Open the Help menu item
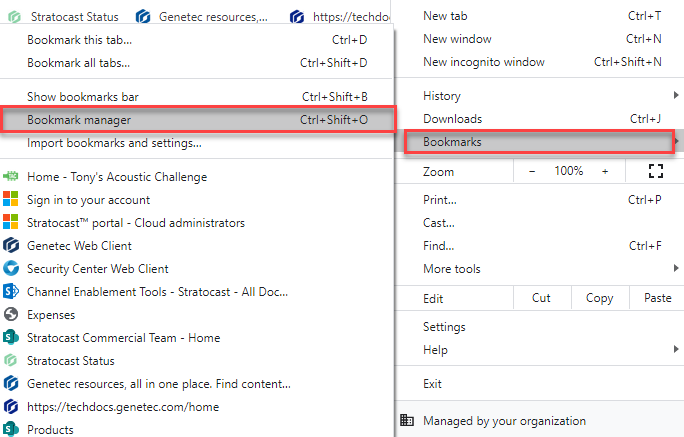The height and width of the screenshot is (437, 684). tap(539, 350)
